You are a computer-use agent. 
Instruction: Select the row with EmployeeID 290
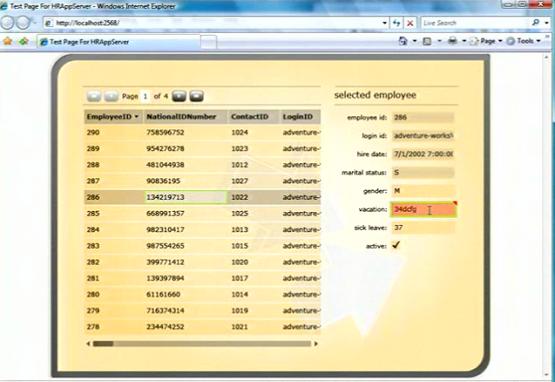[202, 132]
